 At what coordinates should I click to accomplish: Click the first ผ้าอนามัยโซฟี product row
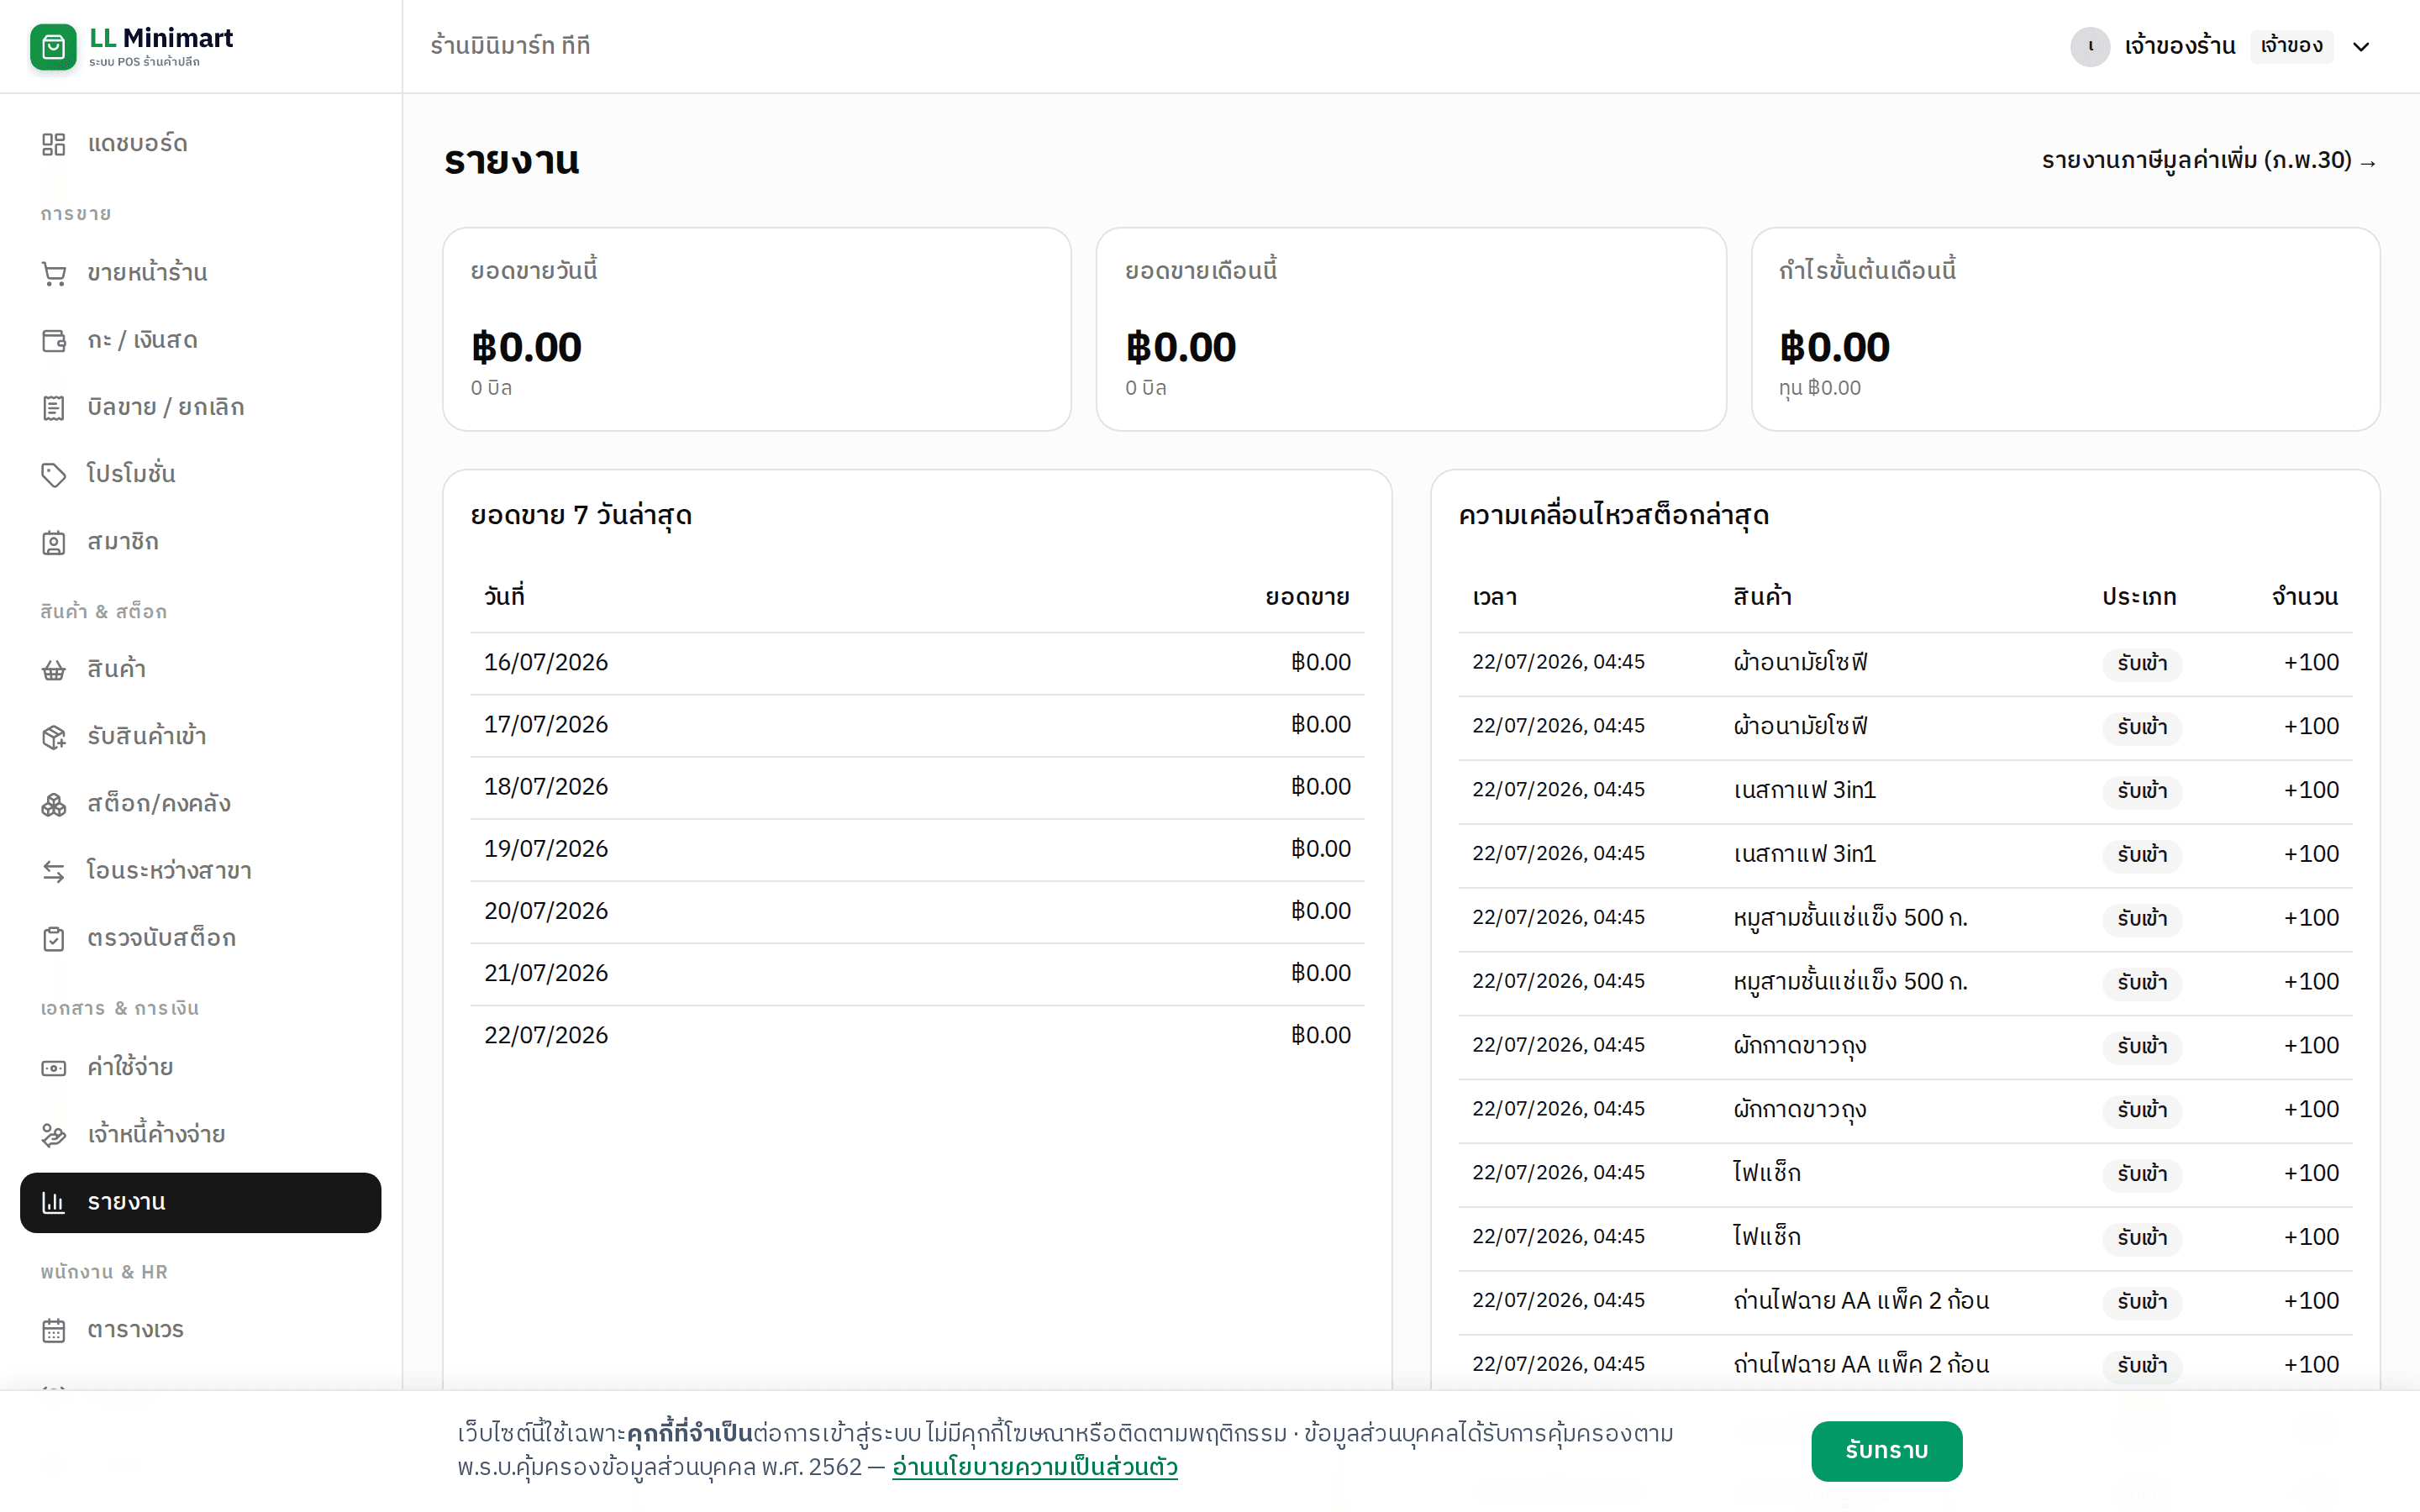[1905, 663]
